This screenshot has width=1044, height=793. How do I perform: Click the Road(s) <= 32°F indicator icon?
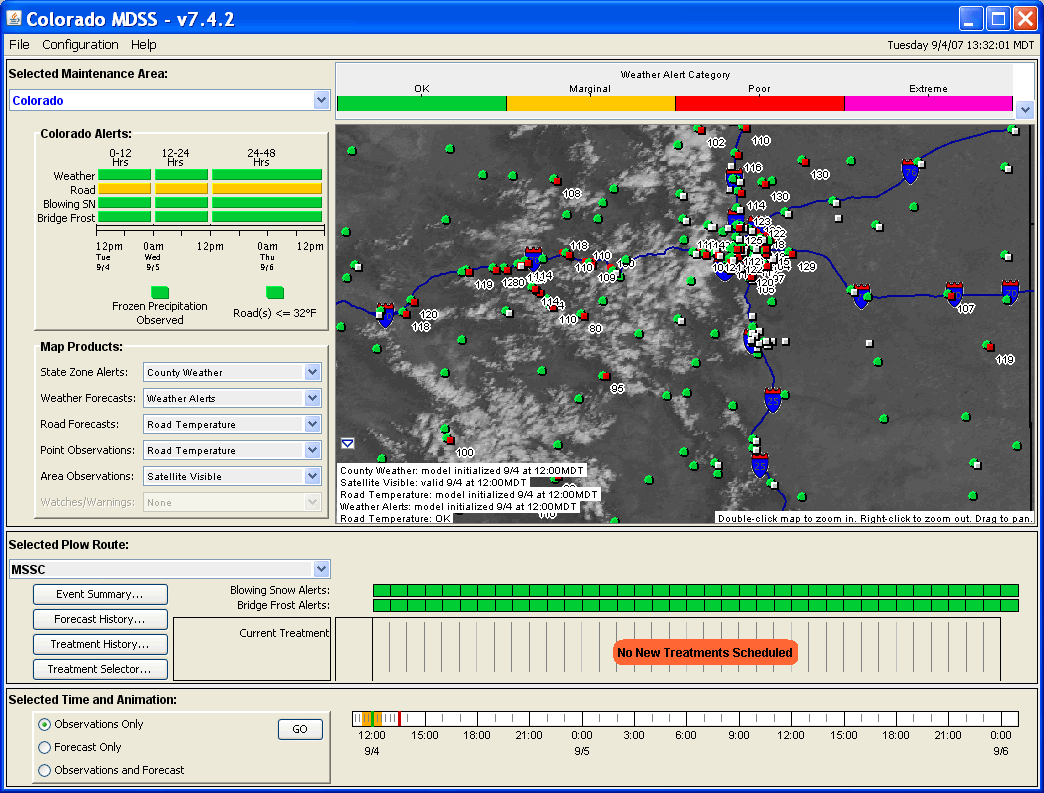274,292
